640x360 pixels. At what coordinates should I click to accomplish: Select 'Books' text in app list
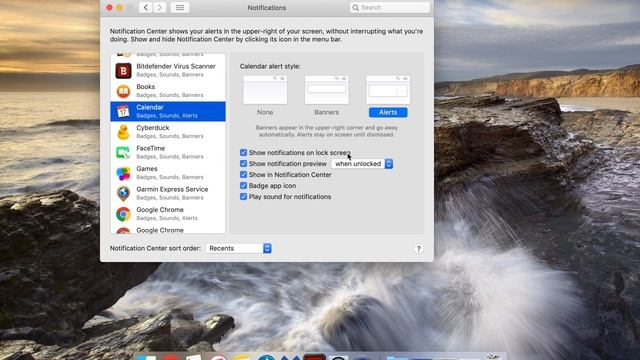tap(146, 87)
